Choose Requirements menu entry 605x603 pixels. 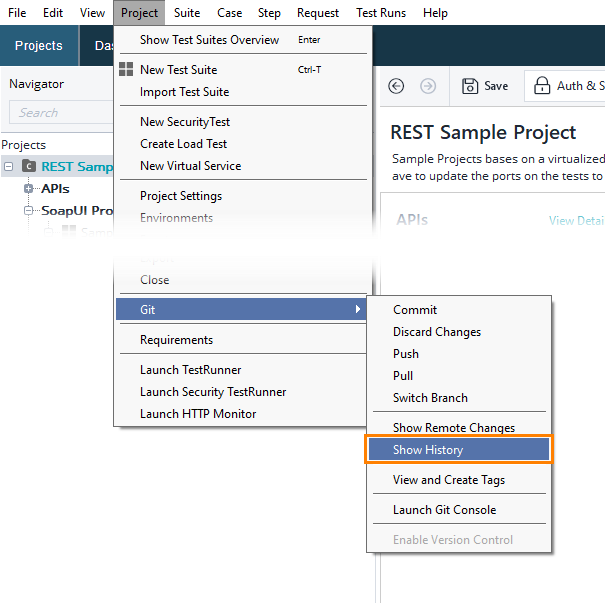241,340
